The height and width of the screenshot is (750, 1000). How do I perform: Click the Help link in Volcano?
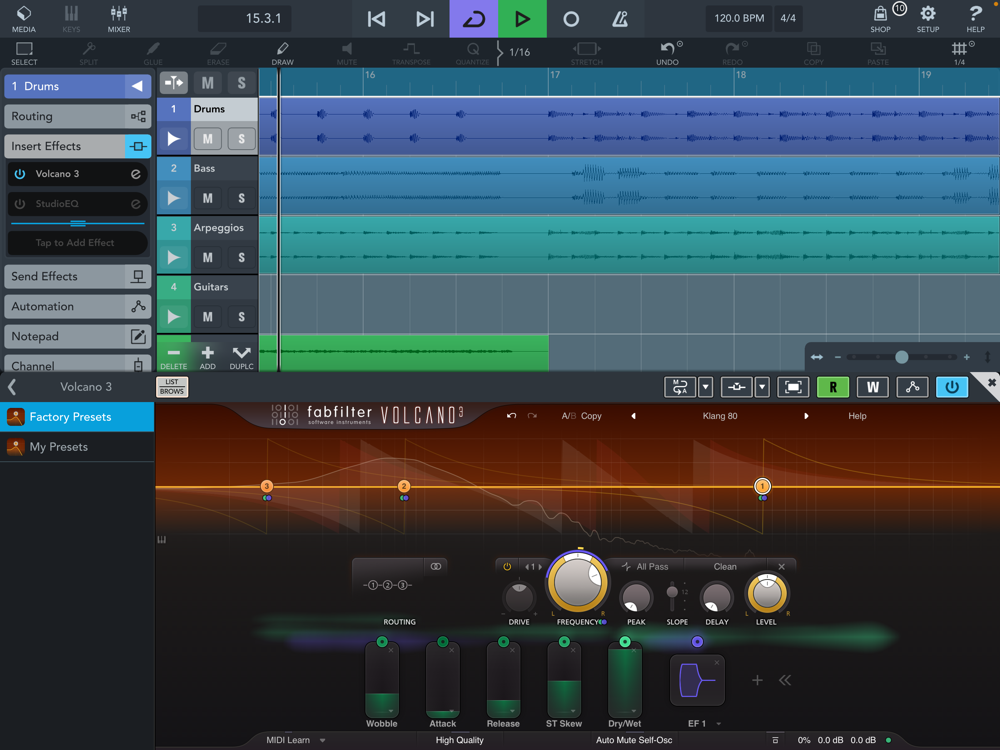click(857, 416)
